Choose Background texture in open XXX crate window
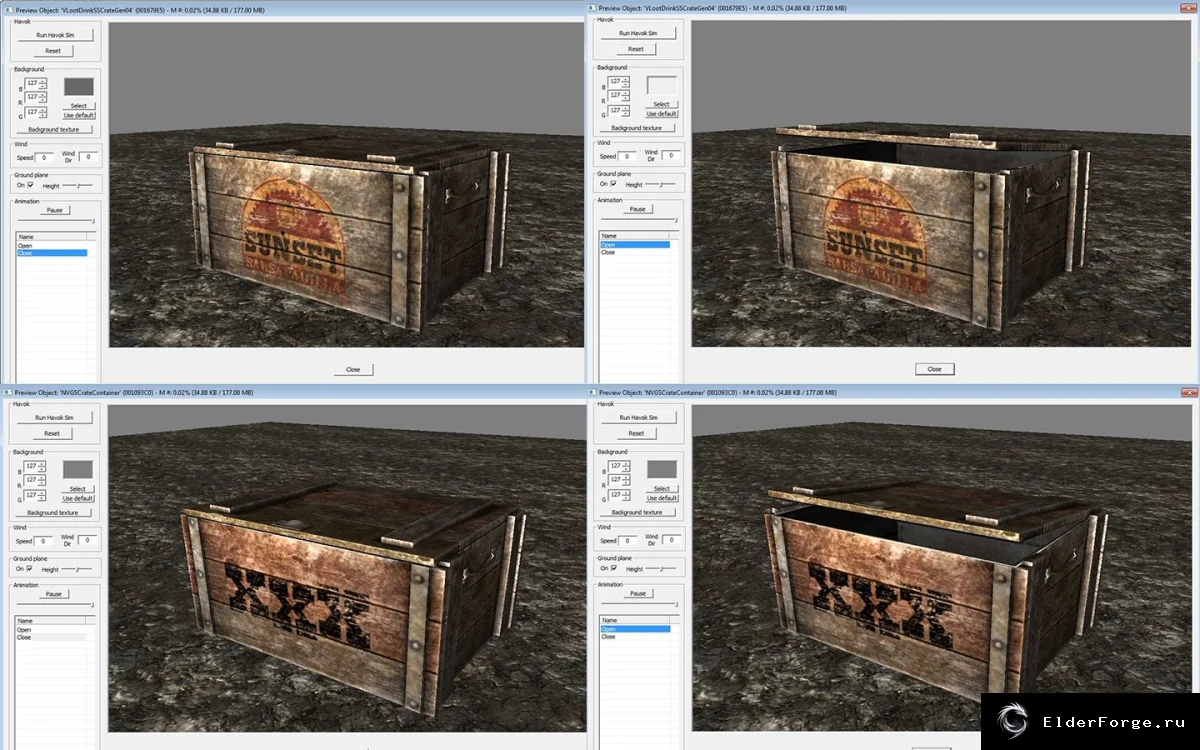Screen dimensions: 1200x750 click(637, 512)
